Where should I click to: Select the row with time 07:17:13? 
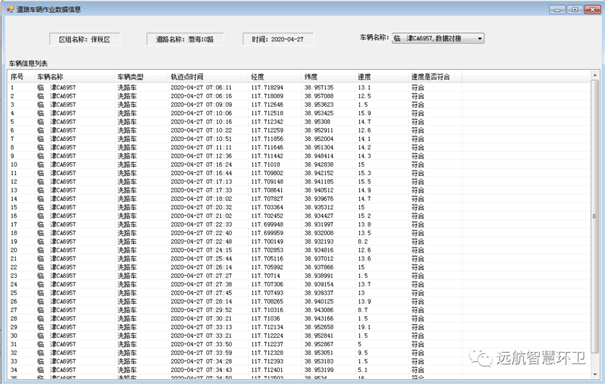pyautogui.click(x=299, y=182)
